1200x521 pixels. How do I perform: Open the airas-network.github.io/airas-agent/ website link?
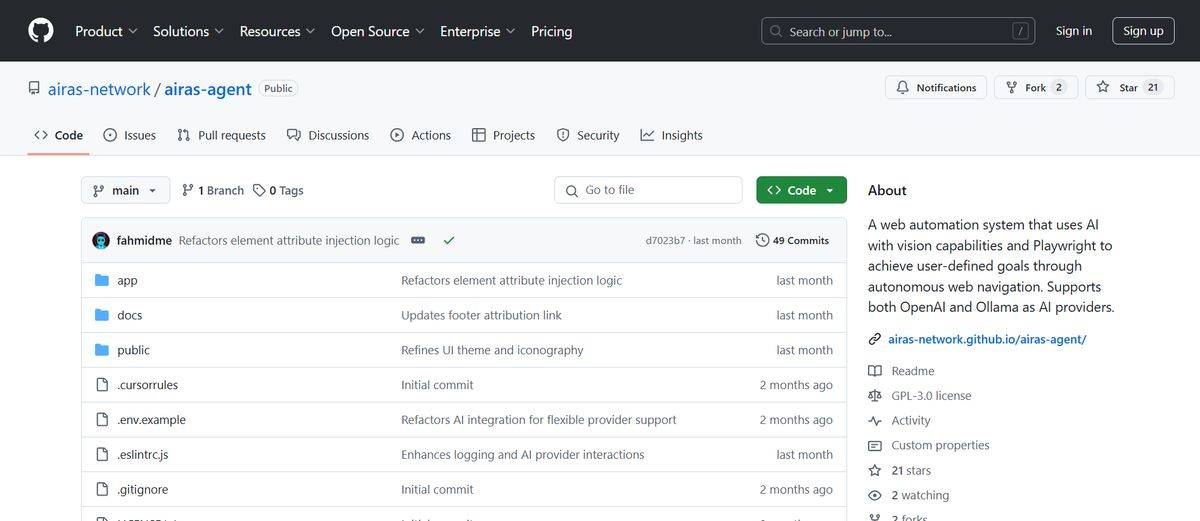click(987, 339)
